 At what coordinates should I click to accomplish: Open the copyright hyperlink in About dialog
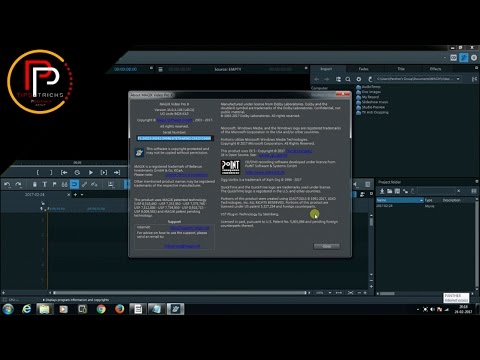point(175,120)
